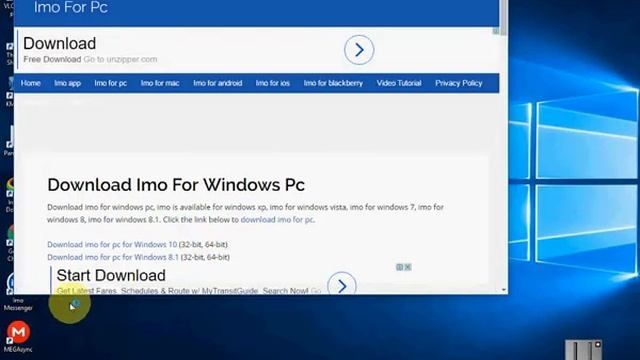Open Imo for android page
This screenshot has width=640, height=360.
(x=218, y=83)
